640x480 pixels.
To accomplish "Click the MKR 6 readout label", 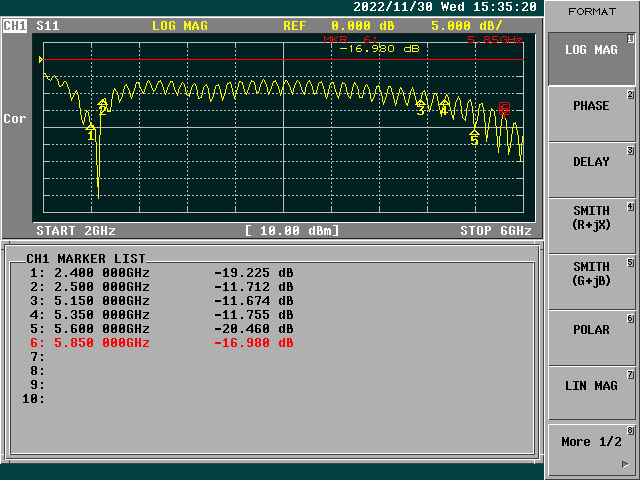I will tap(351, 40).
